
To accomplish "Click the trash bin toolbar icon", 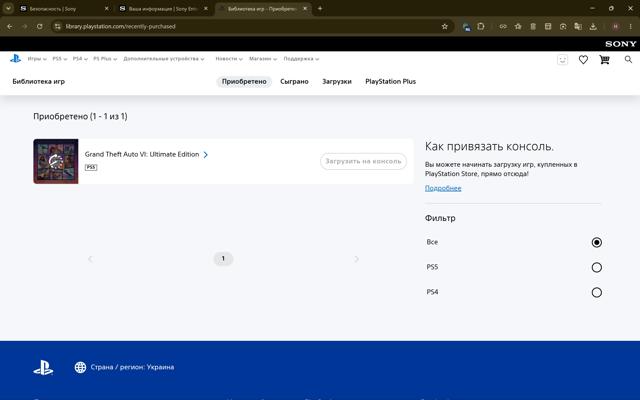I will click(533, 27).
